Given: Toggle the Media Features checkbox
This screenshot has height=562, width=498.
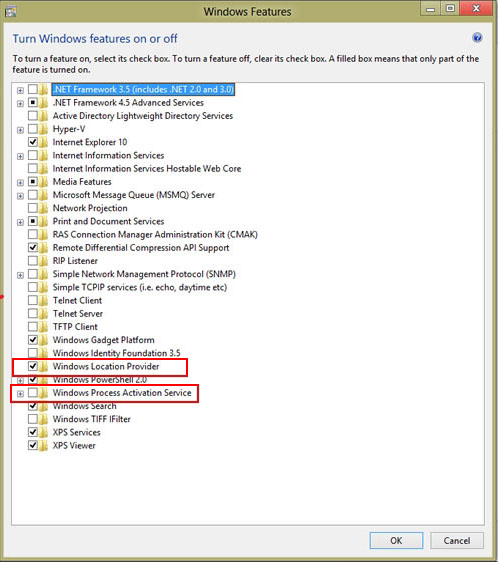Looking at the screenshot, I should (x=33, y=182).
